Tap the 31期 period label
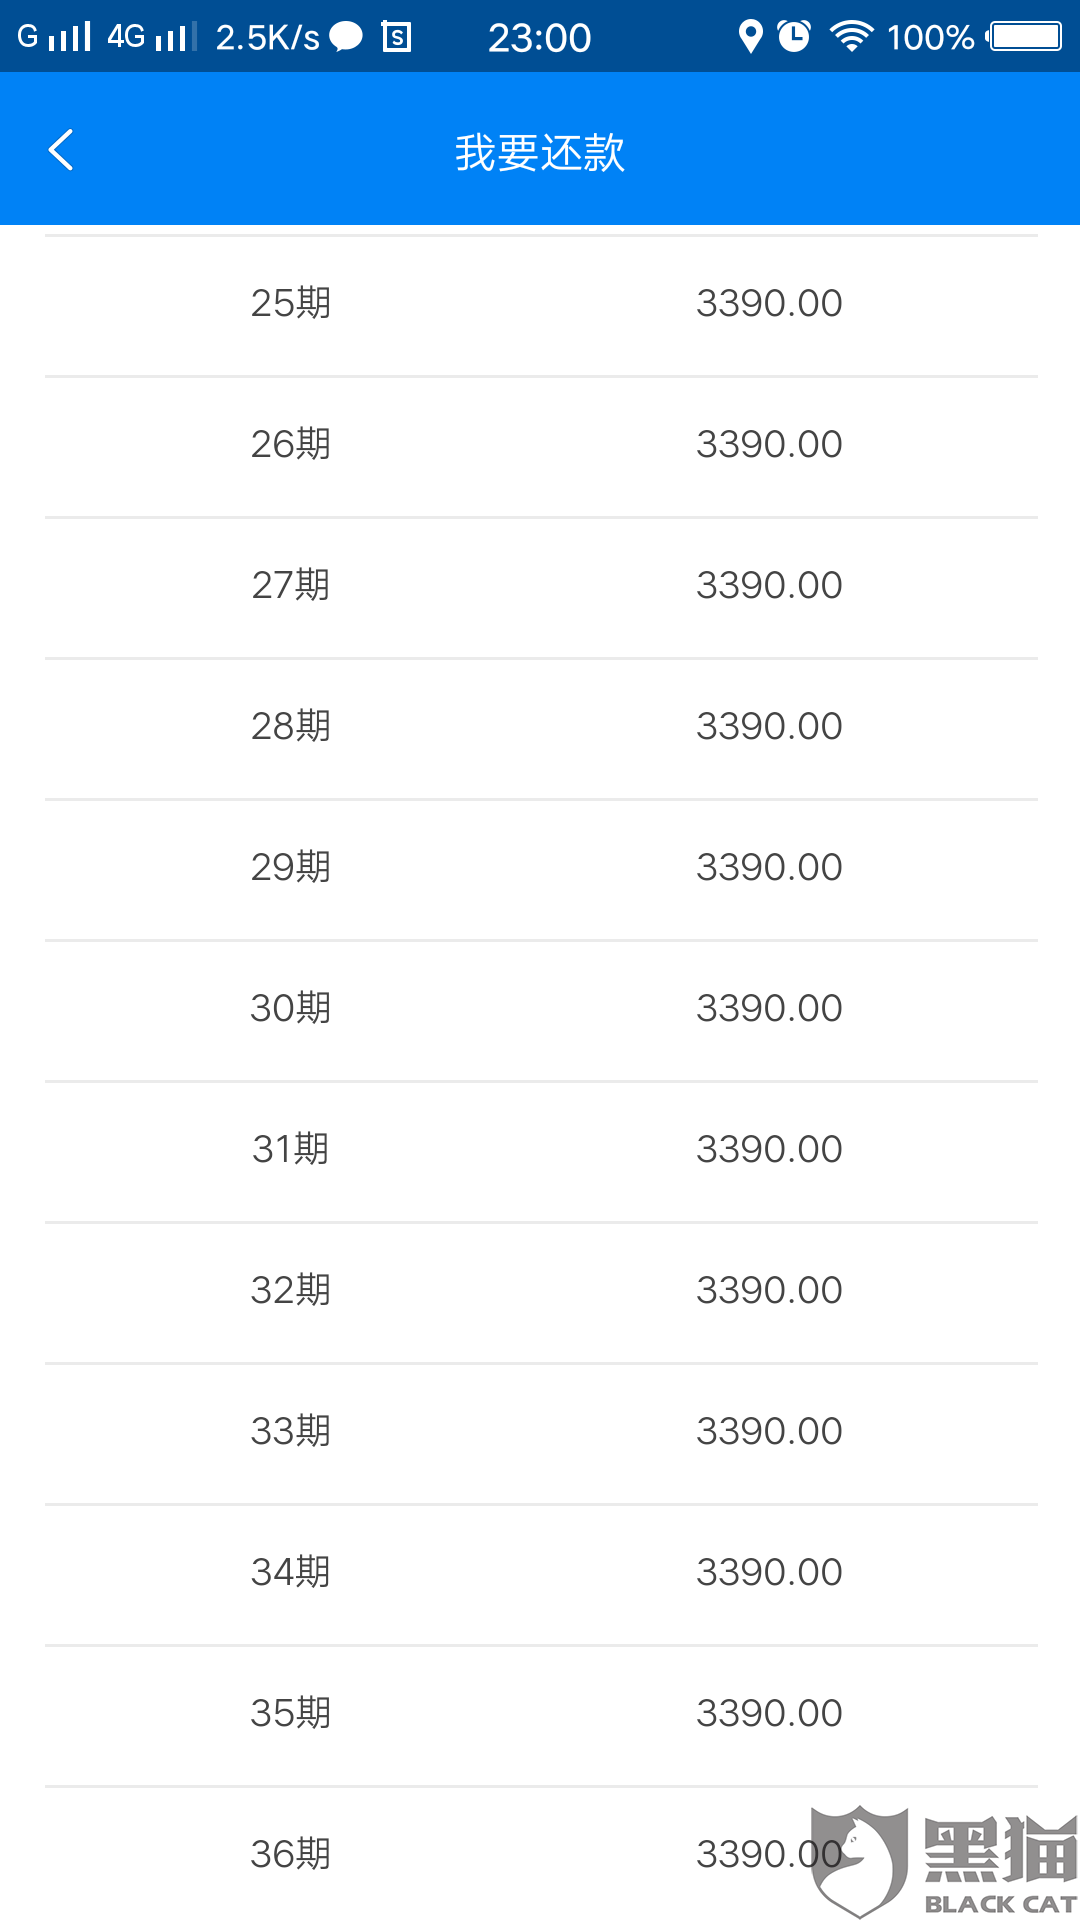The image size is (1080, 1920). [290, 1150]
